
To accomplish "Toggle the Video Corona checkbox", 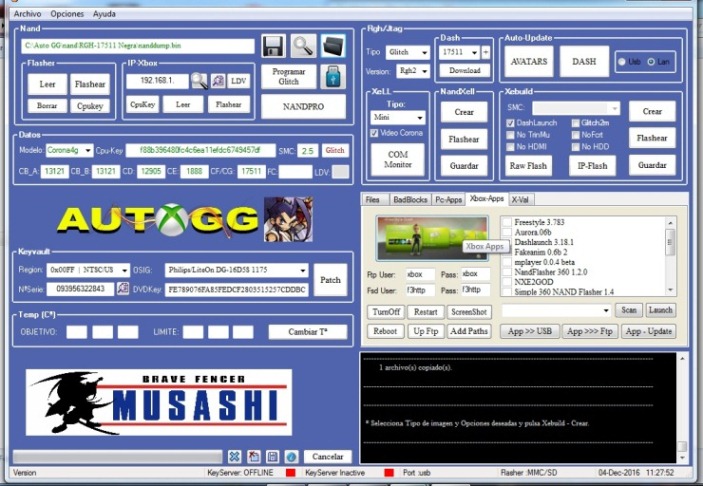I will (374, 133).
